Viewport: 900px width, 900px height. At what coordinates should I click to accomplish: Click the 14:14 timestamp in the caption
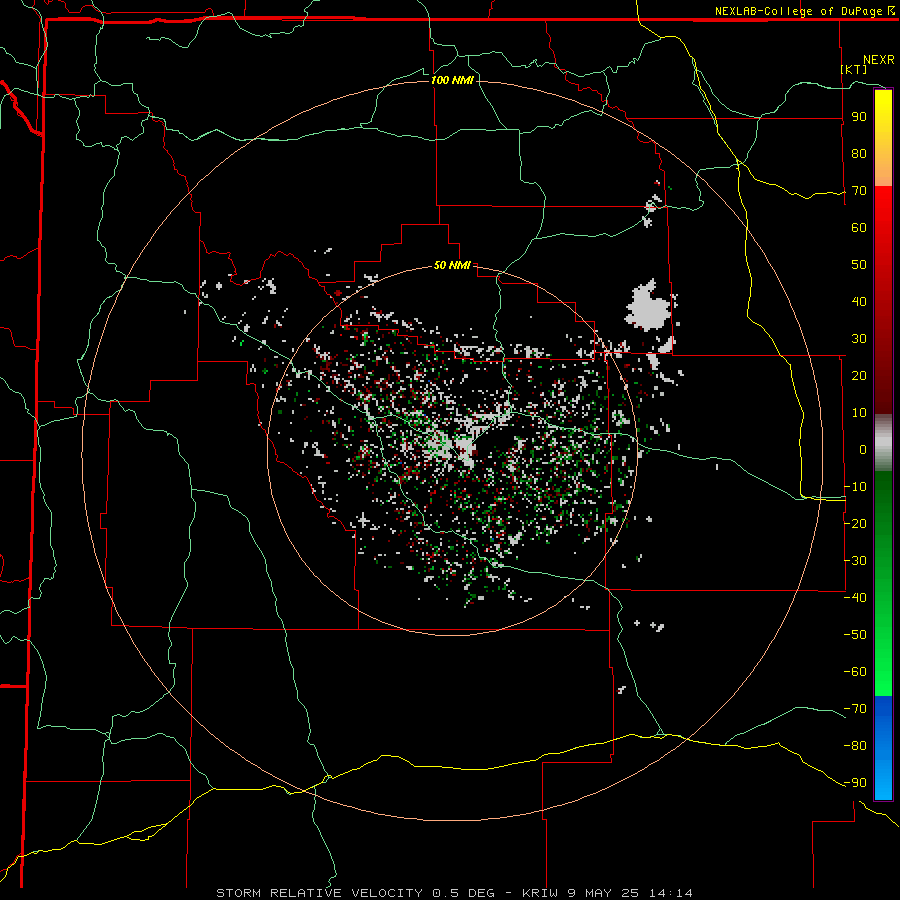671,893
